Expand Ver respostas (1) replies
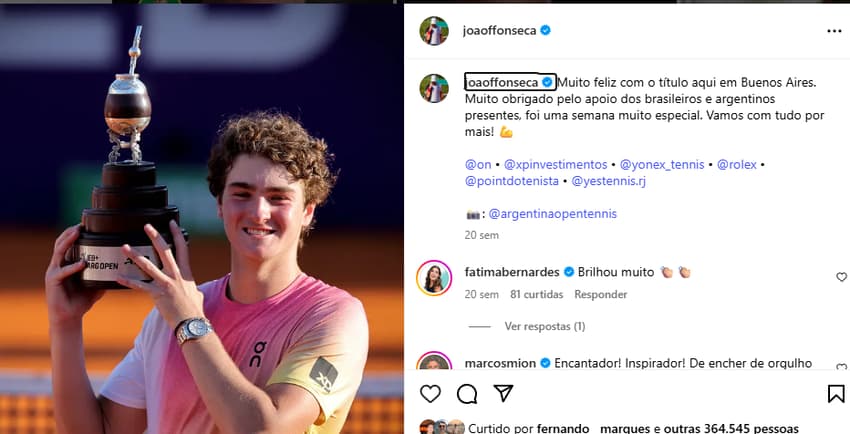 click(545, 326)
